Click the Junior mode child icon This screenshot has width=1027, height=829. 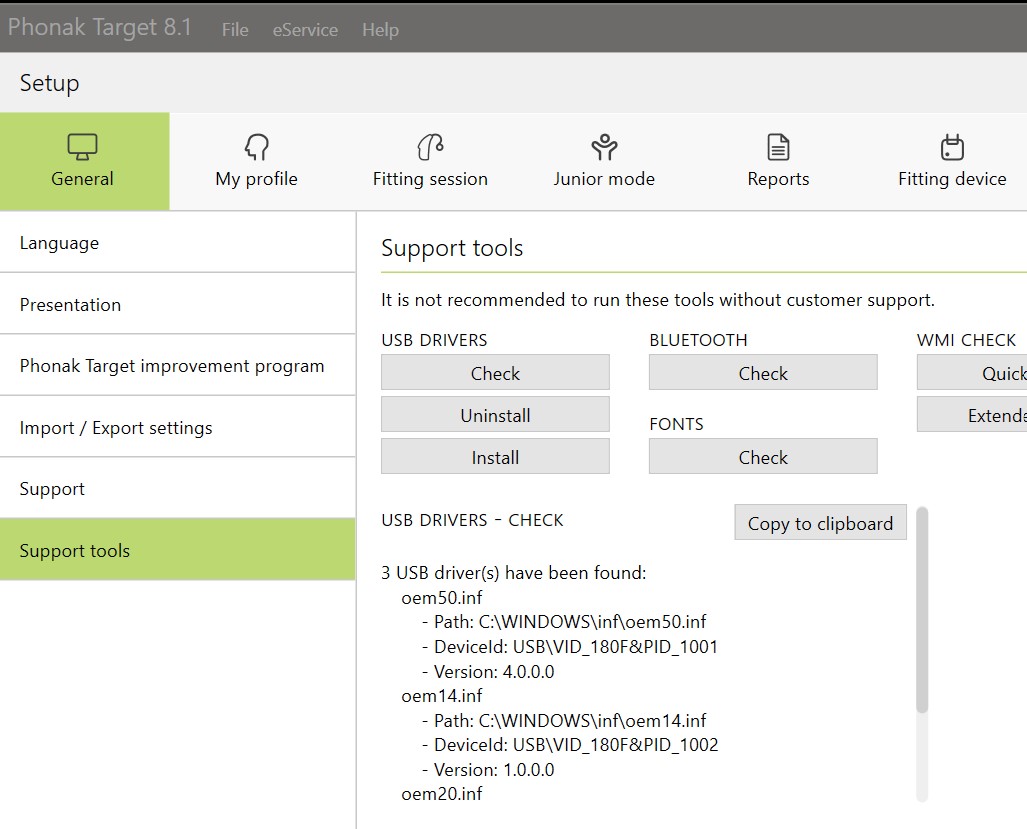click(604, 147)
